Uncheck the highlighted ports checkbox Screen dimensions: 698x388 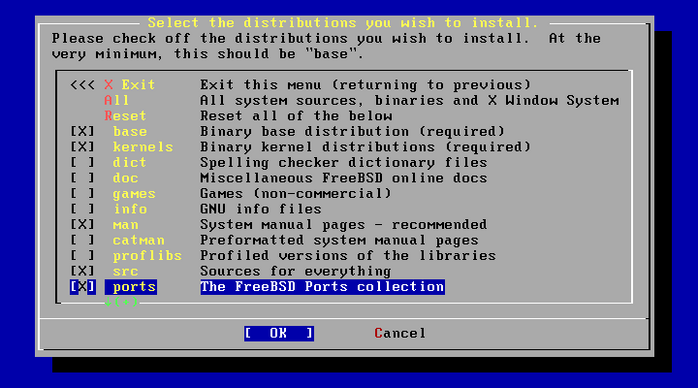(82, 287)
